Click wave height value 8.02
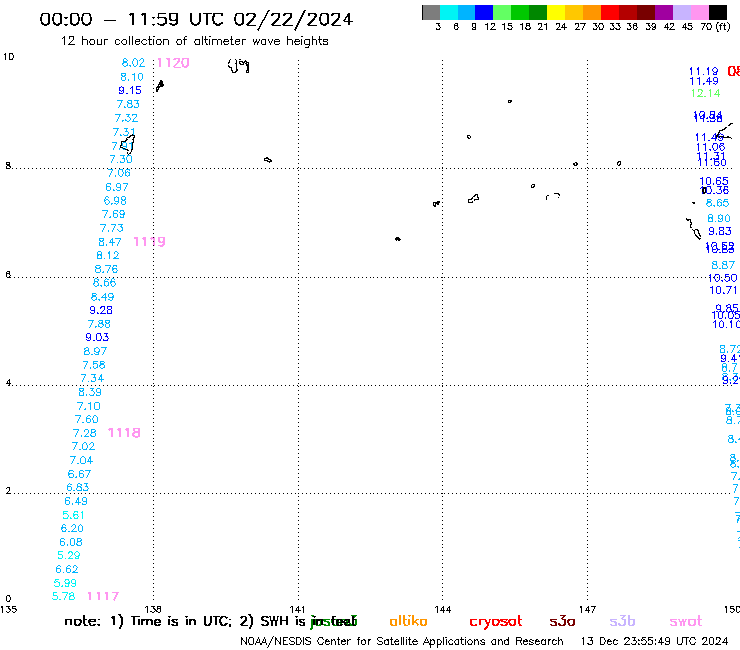740x650 pixels. coord(134,63)
